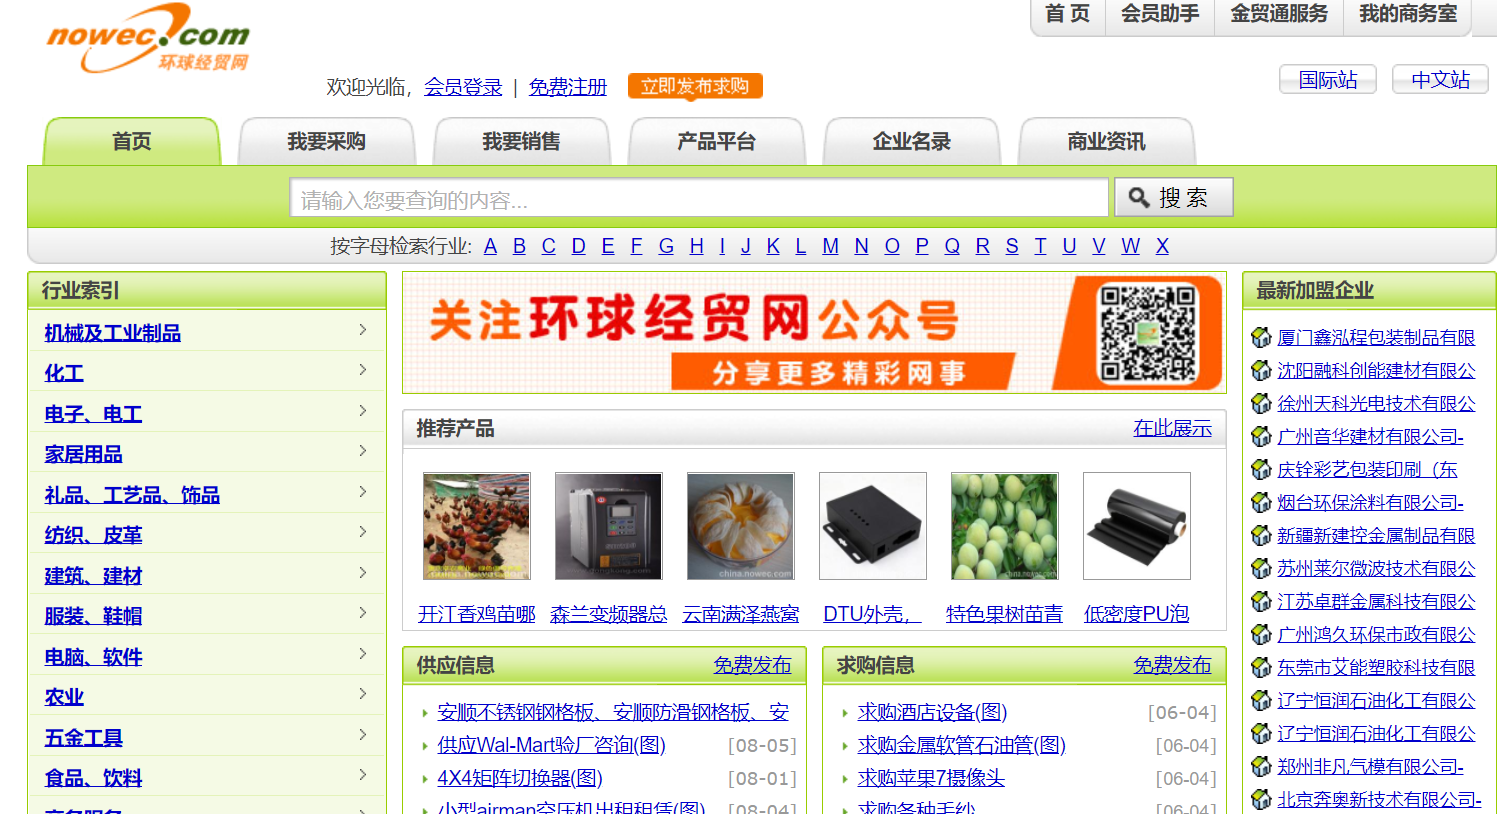Click icon beside 苏州莱尔微波技术 company

pyautogui.click(x=1261, y=569)
